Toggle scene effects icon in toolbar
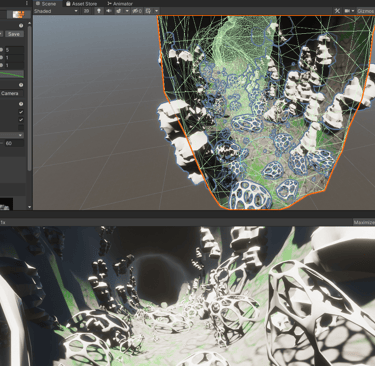The height and width of the screenshot is (366, 375). pos(119,11)
